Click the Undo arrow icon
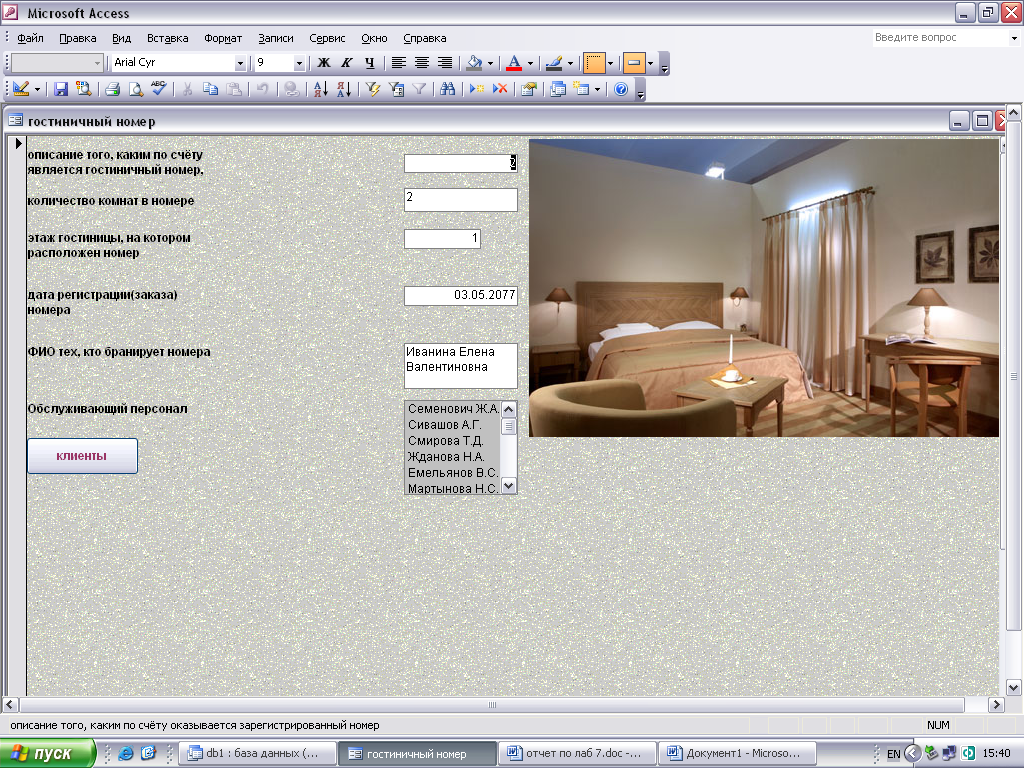 pyautogui.click(x=263, y=89)
